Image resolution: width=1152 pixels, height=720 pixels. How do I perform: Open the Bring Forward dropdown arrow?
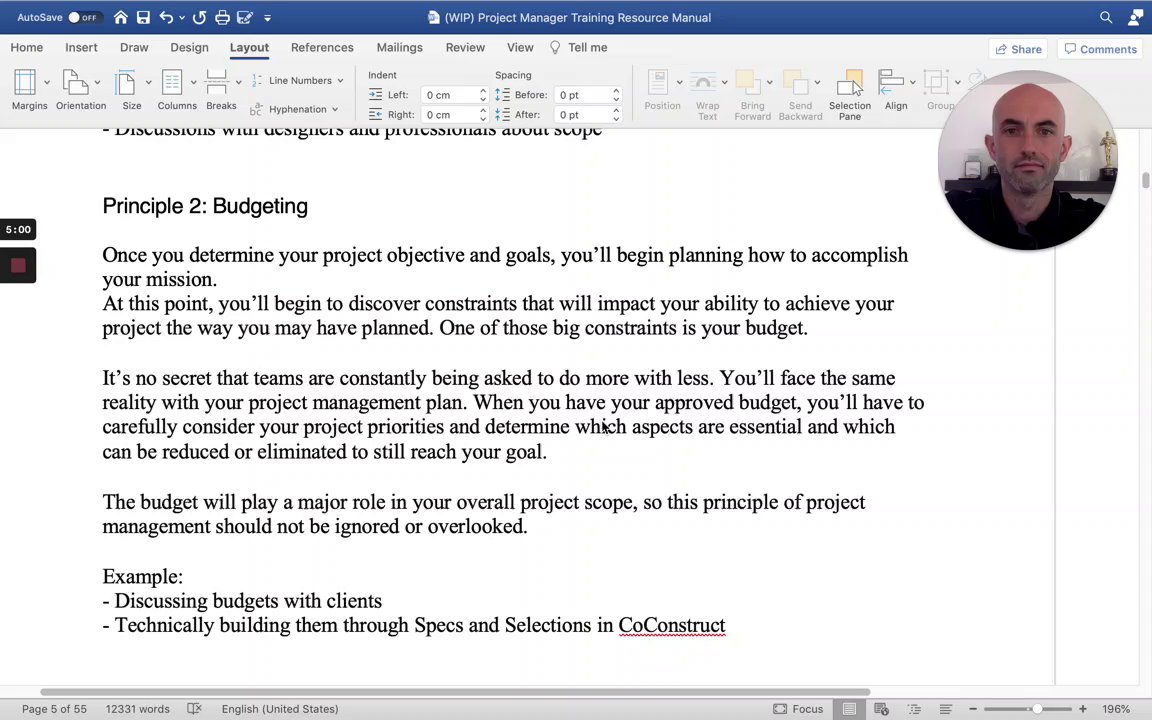click(769, 82)
